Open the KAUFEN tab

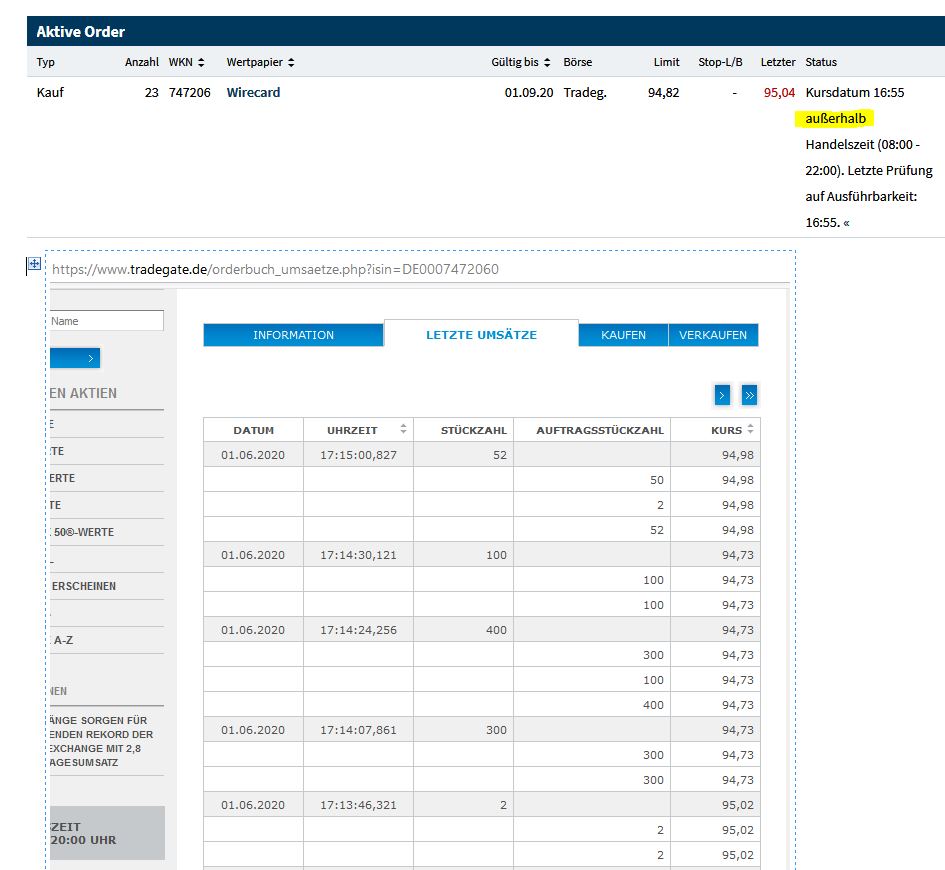[x=623, y=335]
